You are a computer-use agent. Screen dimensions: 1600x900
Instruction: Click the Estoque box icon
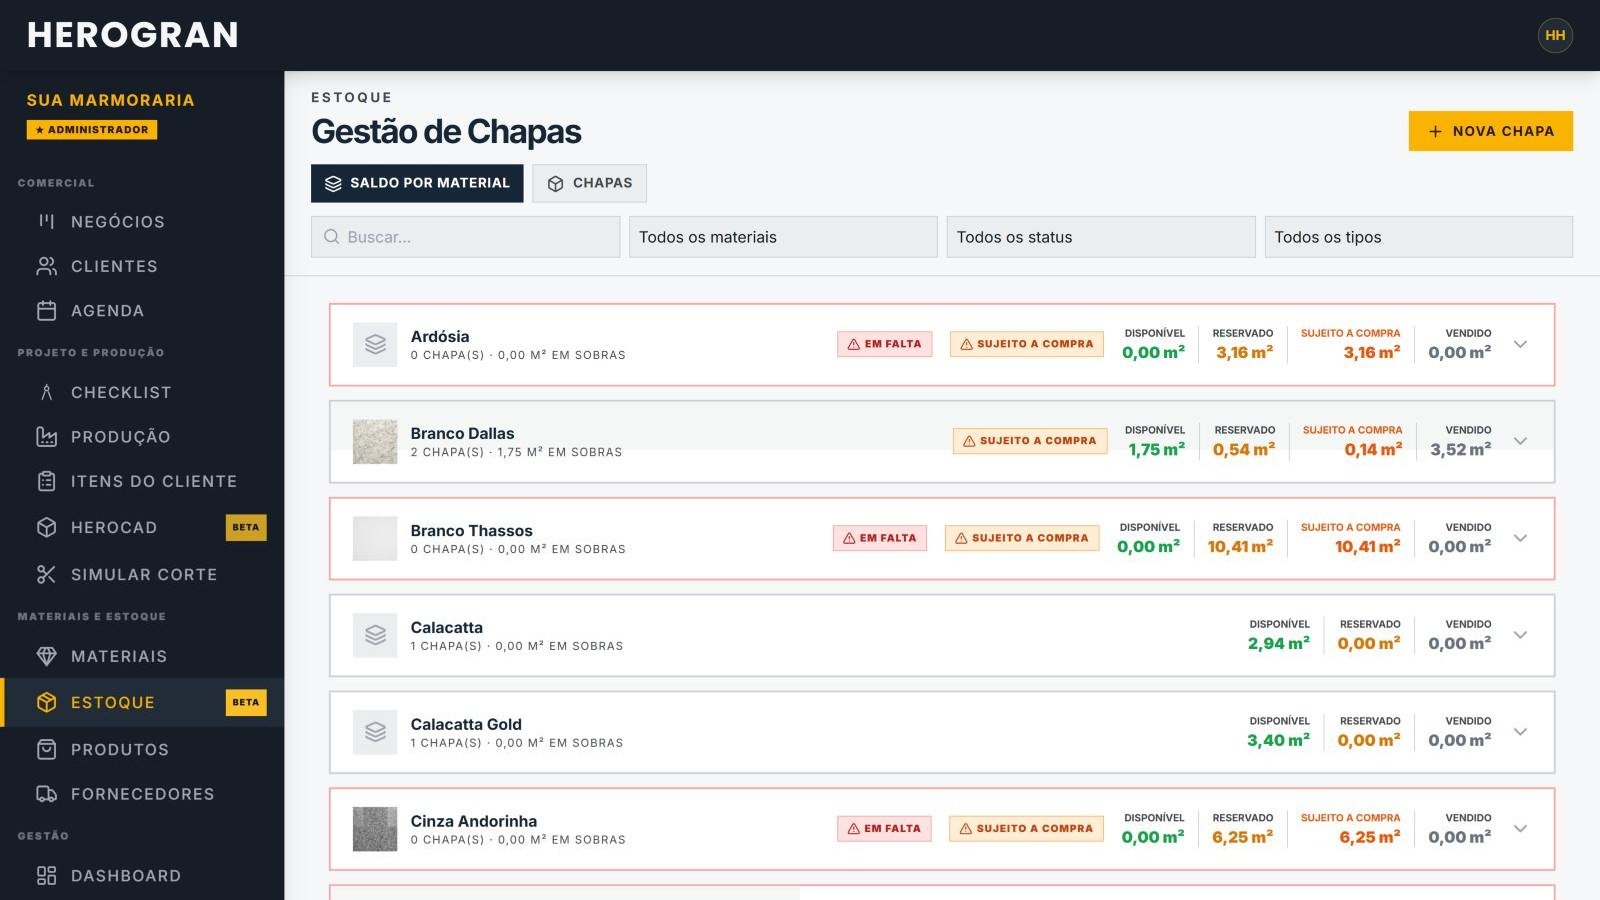click(46, 702)
